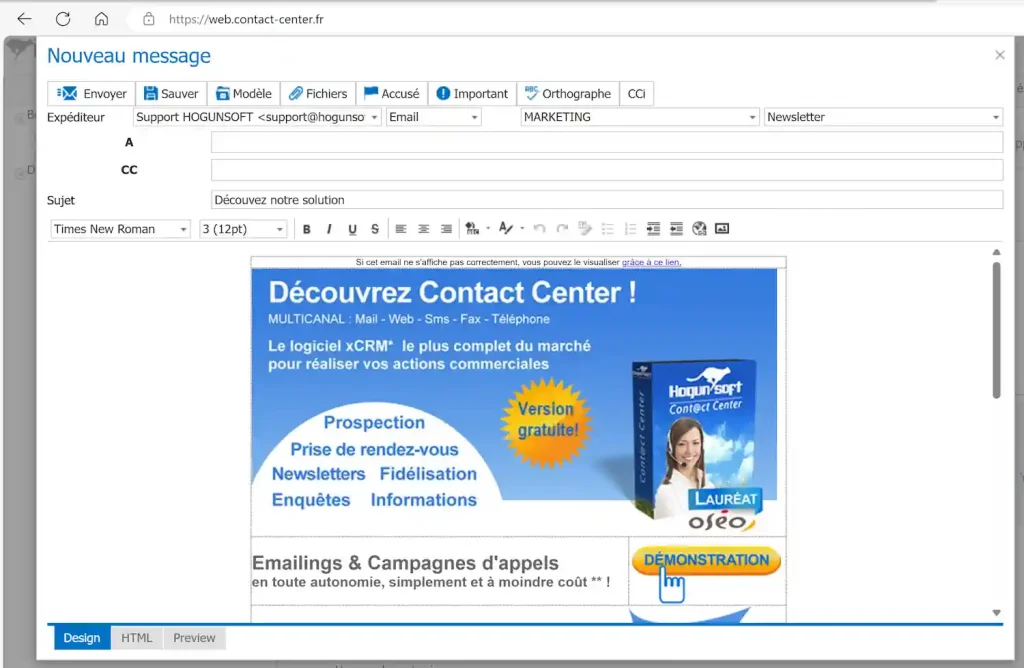Open font color dropdown arrow
The width and height of the screenshot is (1024, 668).
coord(522,229)
